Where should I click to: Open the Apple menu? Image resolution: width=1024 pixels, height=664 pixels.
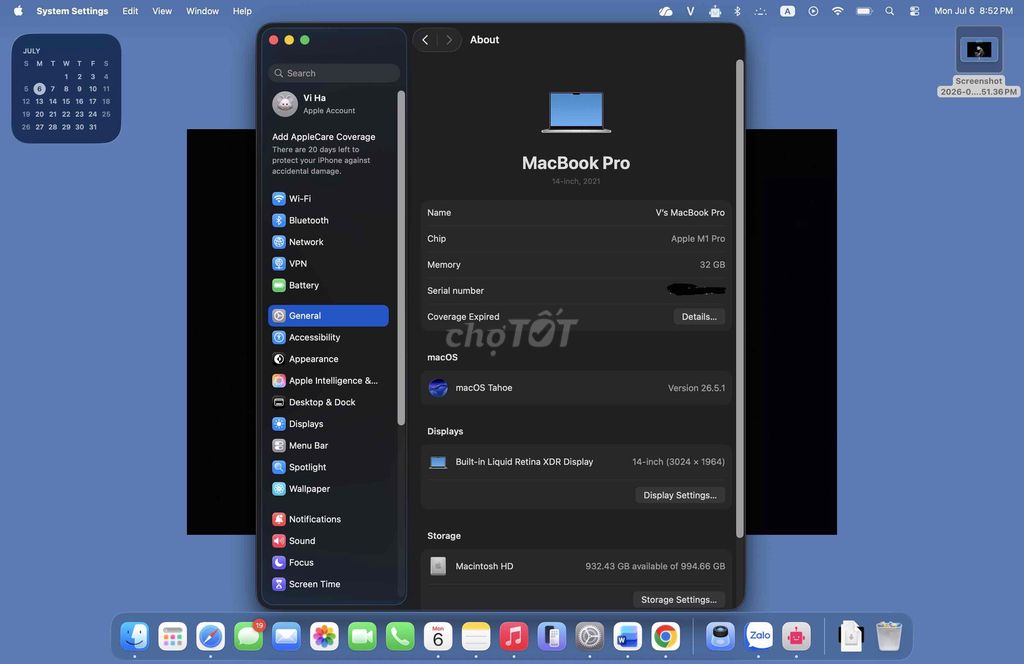click(18, 11)
